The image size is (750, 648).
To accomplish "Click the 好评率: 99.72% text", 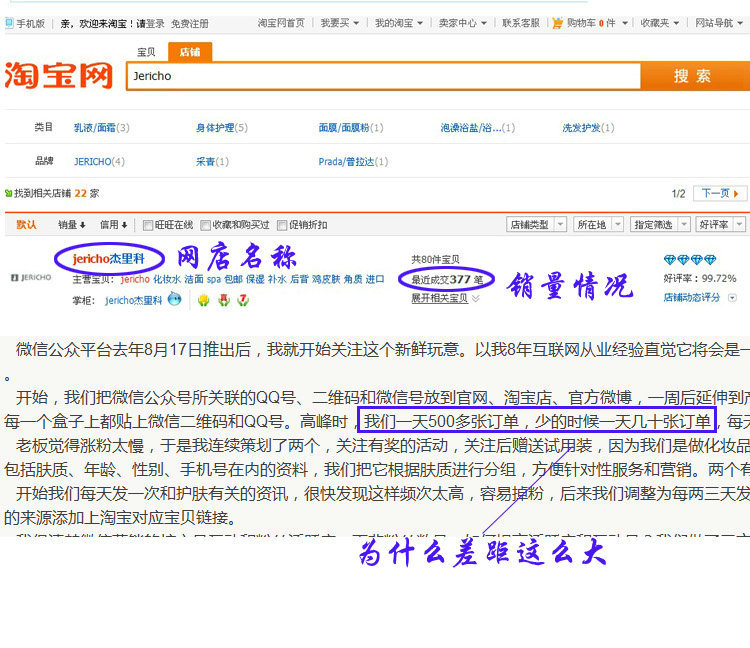I will [x=700, y=278].
